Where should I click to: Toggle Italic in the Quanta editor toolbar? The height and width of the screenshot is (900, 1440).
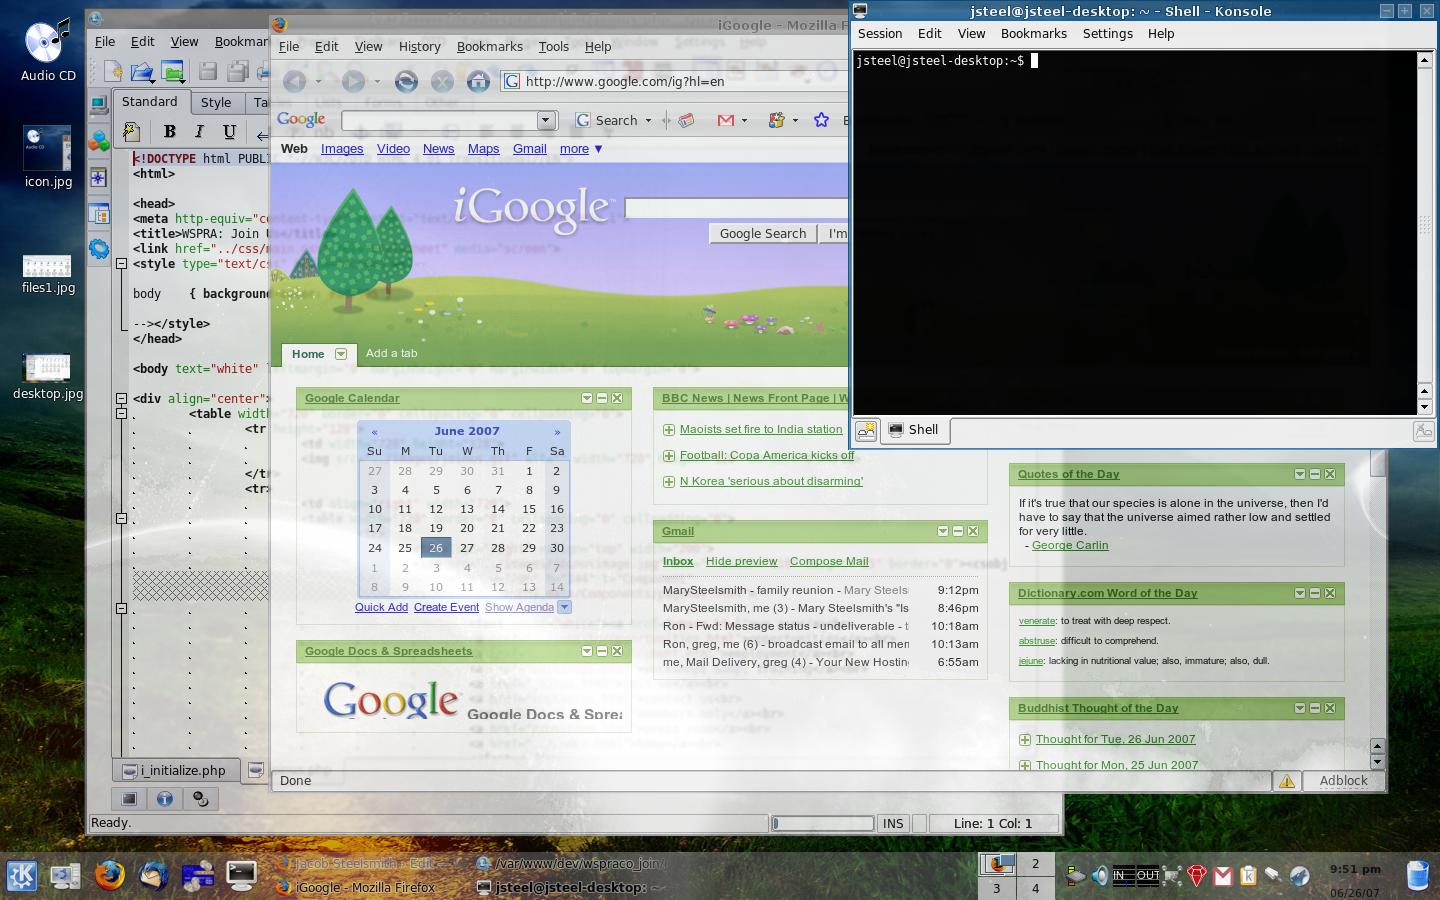coord(199,131)
